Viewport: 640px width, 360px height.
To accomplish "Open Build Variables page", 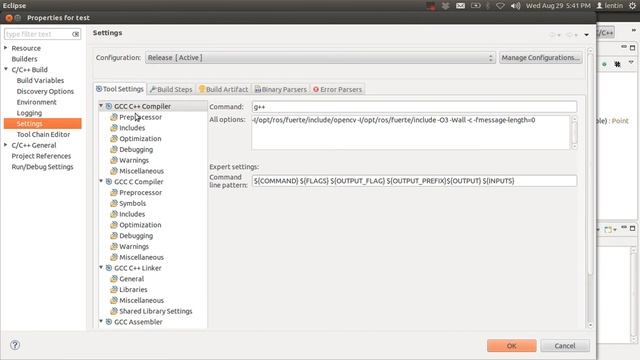I will coord(40,80).
